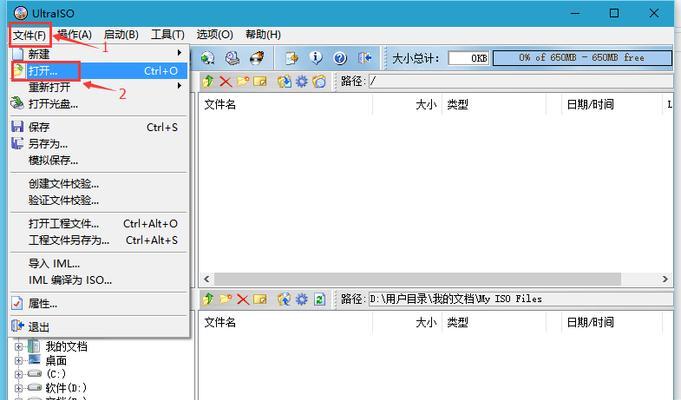Viewport: 681px width, 400px height.
Task: Click local path field 'My ISO Files'
Action: point(520,299)
